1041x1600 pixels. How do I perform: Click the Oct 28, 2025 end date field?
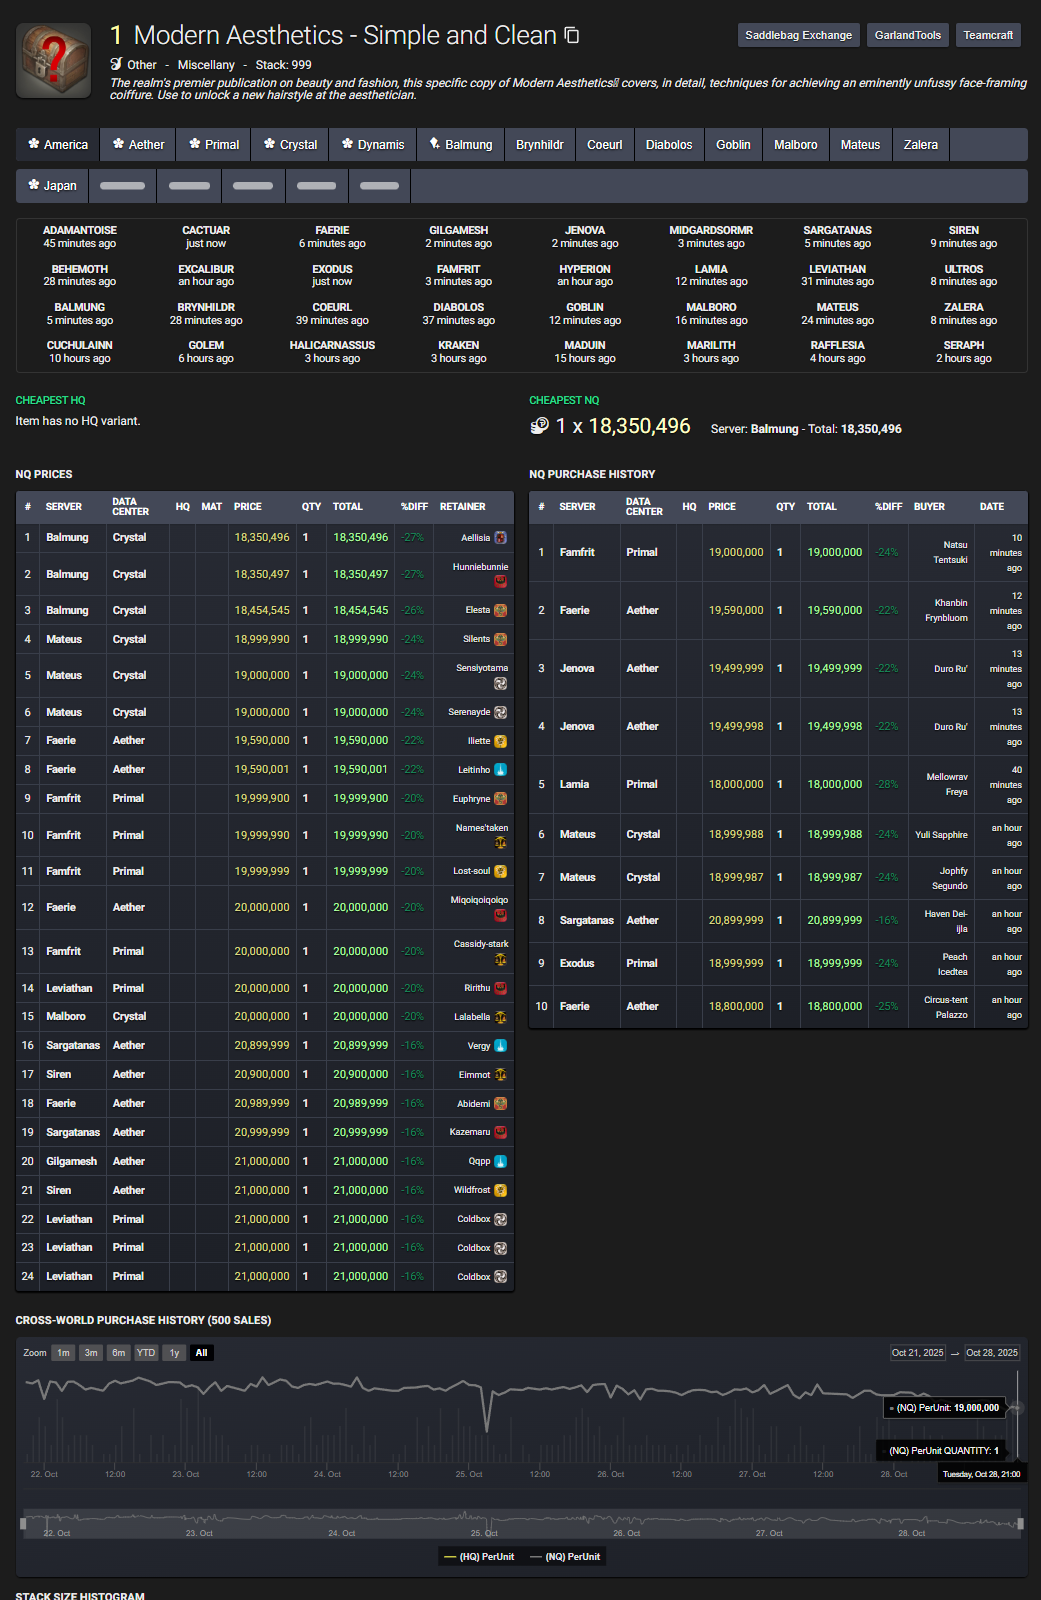coord(992,1353)
